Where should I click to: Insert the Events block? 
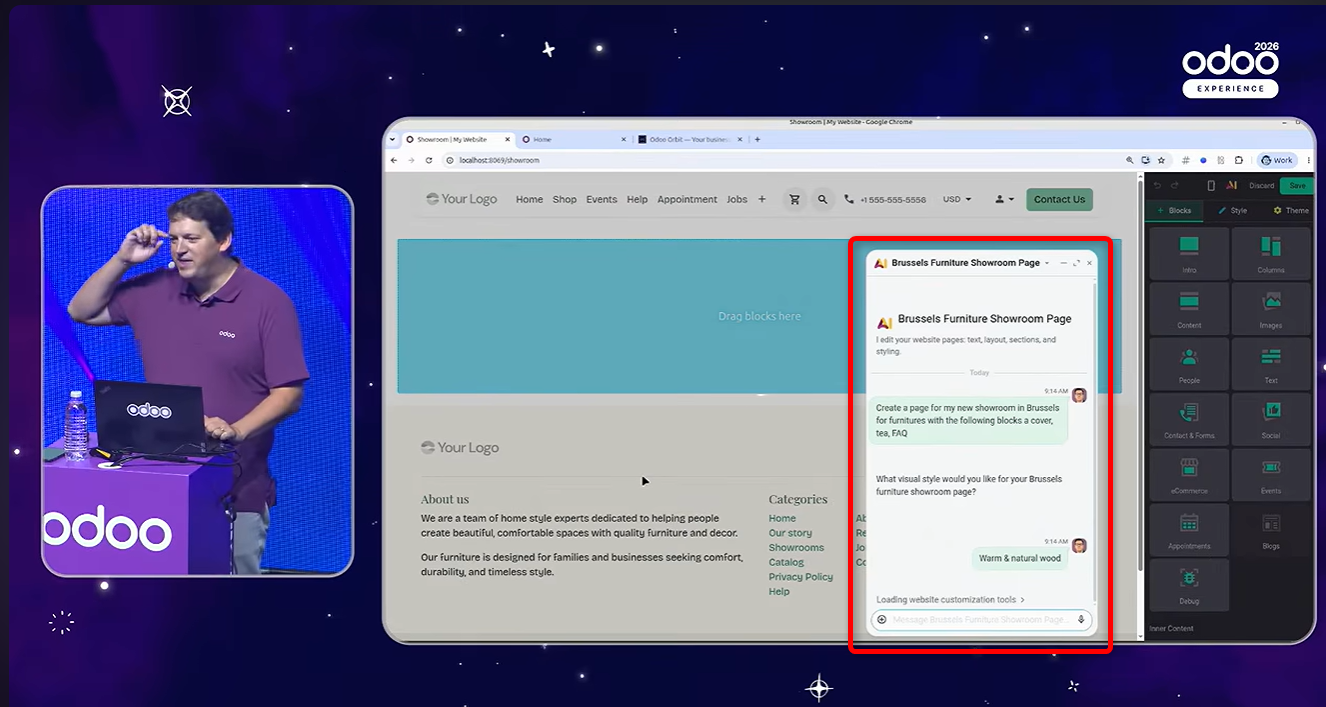(x=1271, y=473)
